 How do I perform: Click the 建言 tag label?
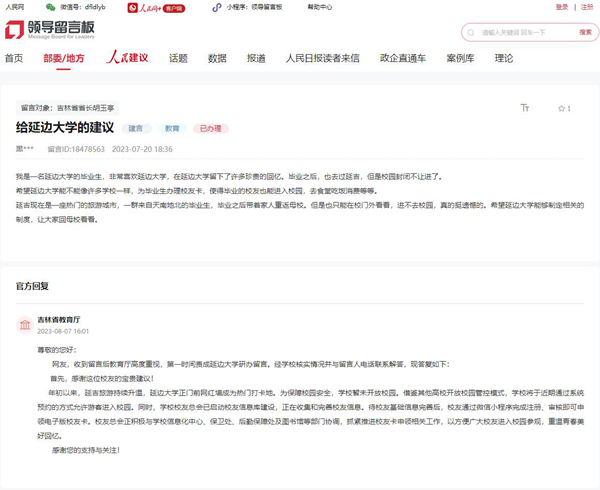pos(135,129)
